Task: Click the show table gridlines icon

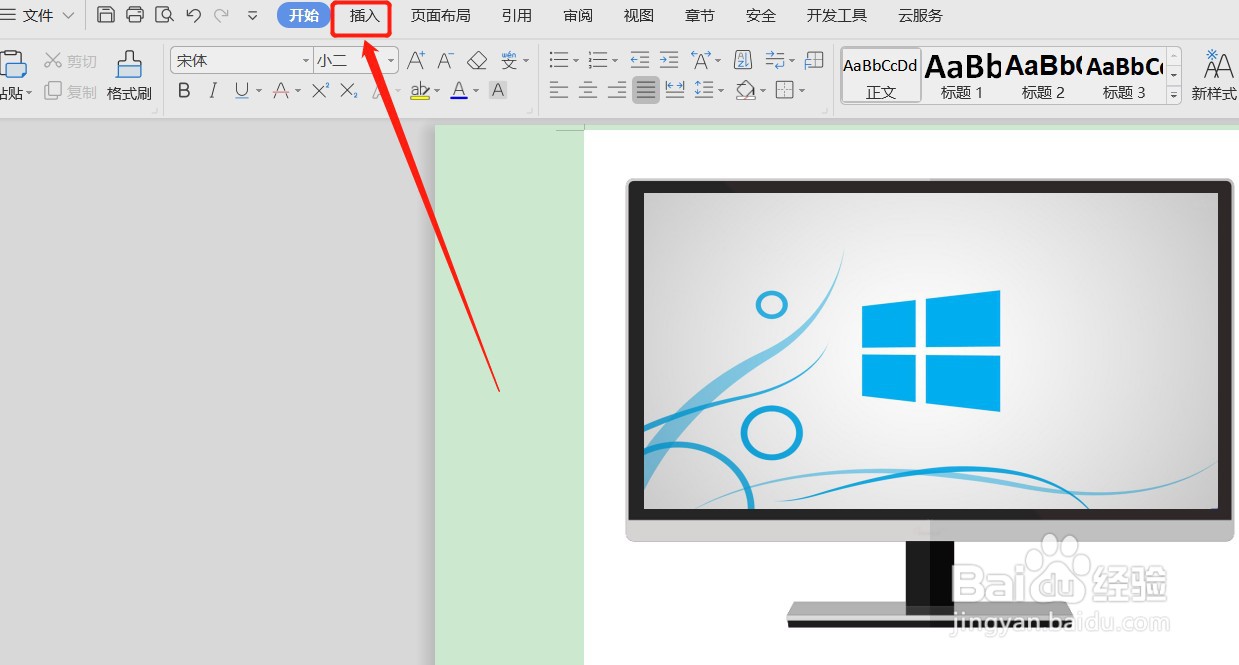Action: click(814, 61)
